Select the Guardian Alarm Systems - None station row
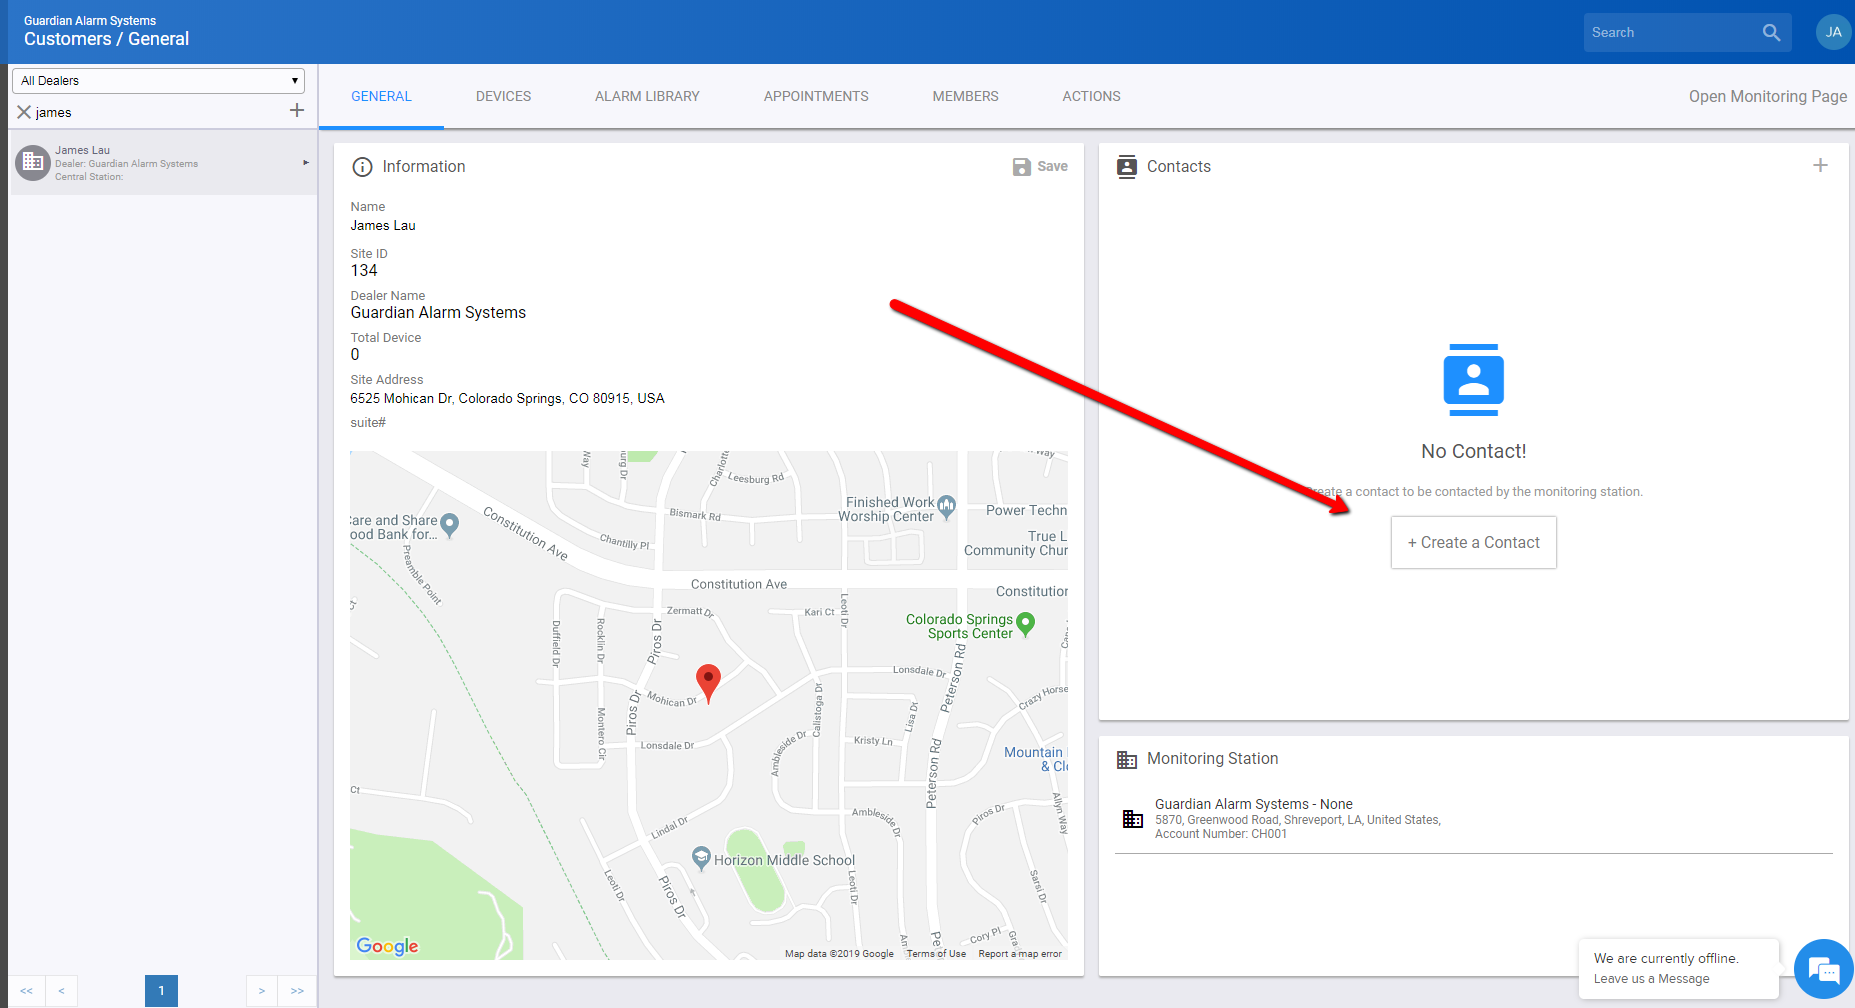Image resolution: width=1855 pixels, height=1008 pixels. (1473, 819)
